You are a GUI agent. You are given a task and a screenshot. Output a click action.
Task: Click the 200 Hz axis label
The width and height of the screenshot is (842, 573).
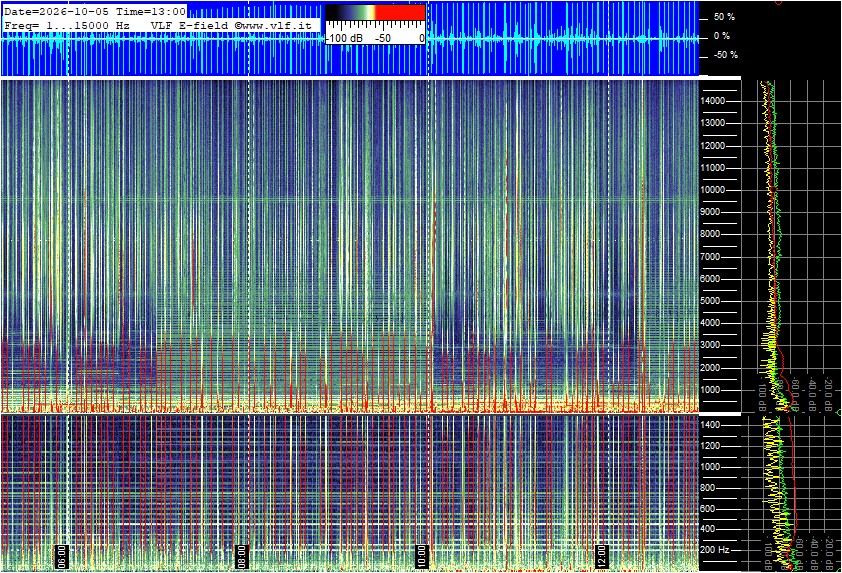pos(715,550)
